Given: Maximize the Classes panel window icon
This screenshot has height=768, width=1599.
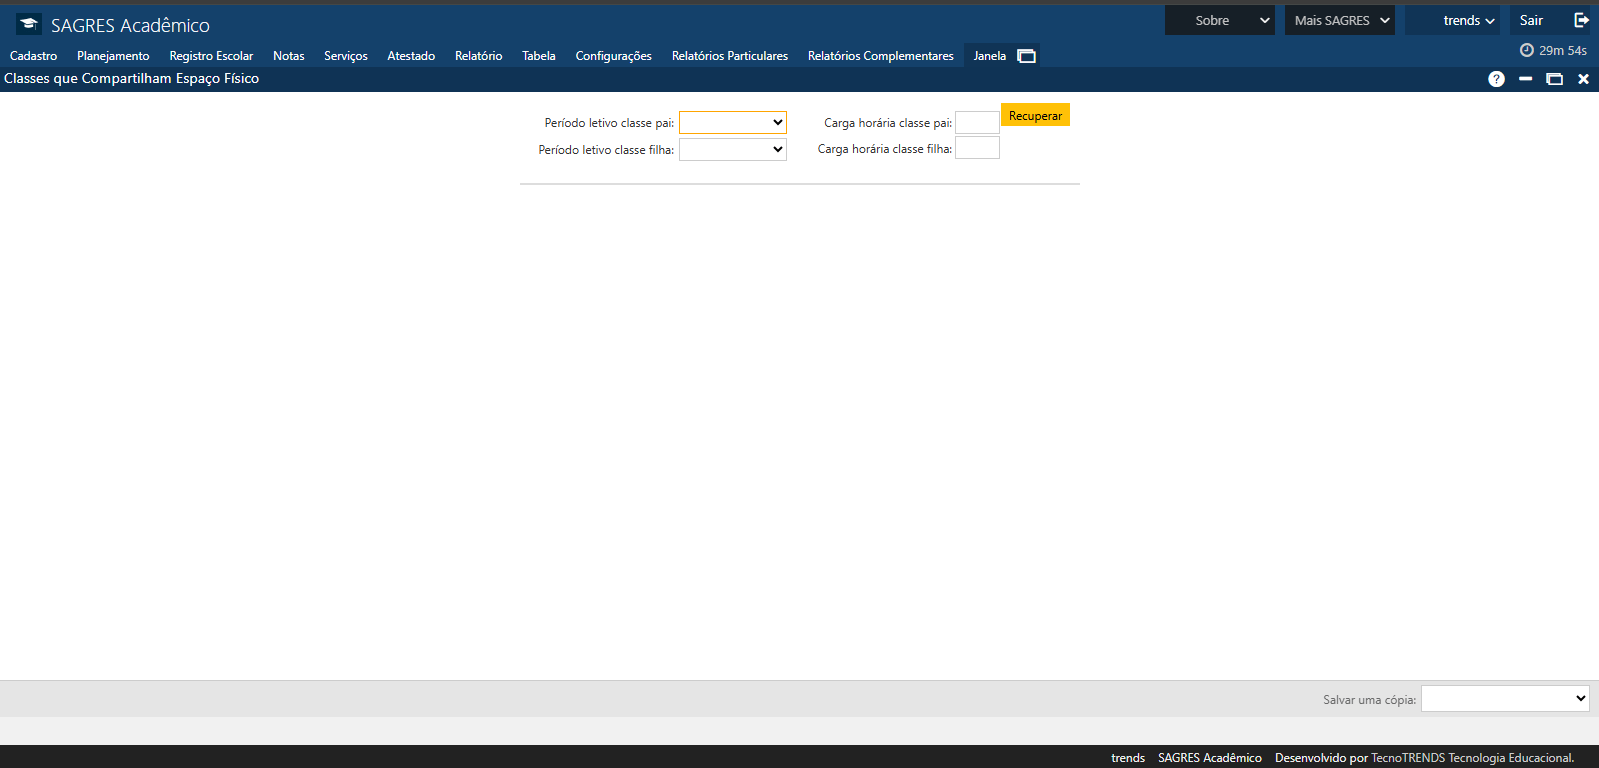Looking at the screenshot, I should [x=1554, y=79].
